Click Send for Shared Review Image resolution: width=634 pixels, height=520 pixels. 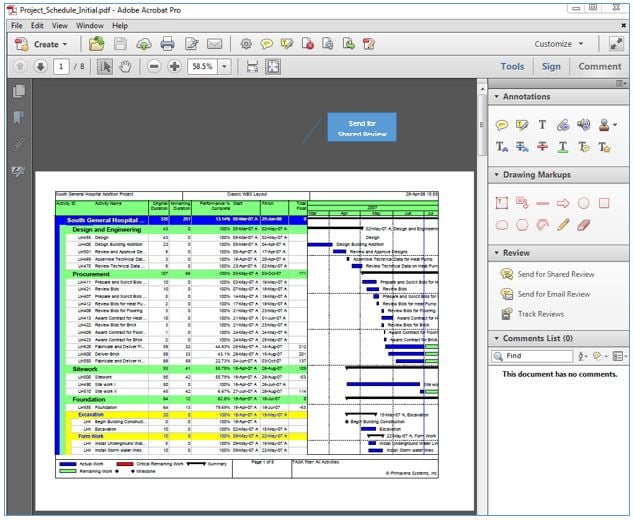[556, 274]
